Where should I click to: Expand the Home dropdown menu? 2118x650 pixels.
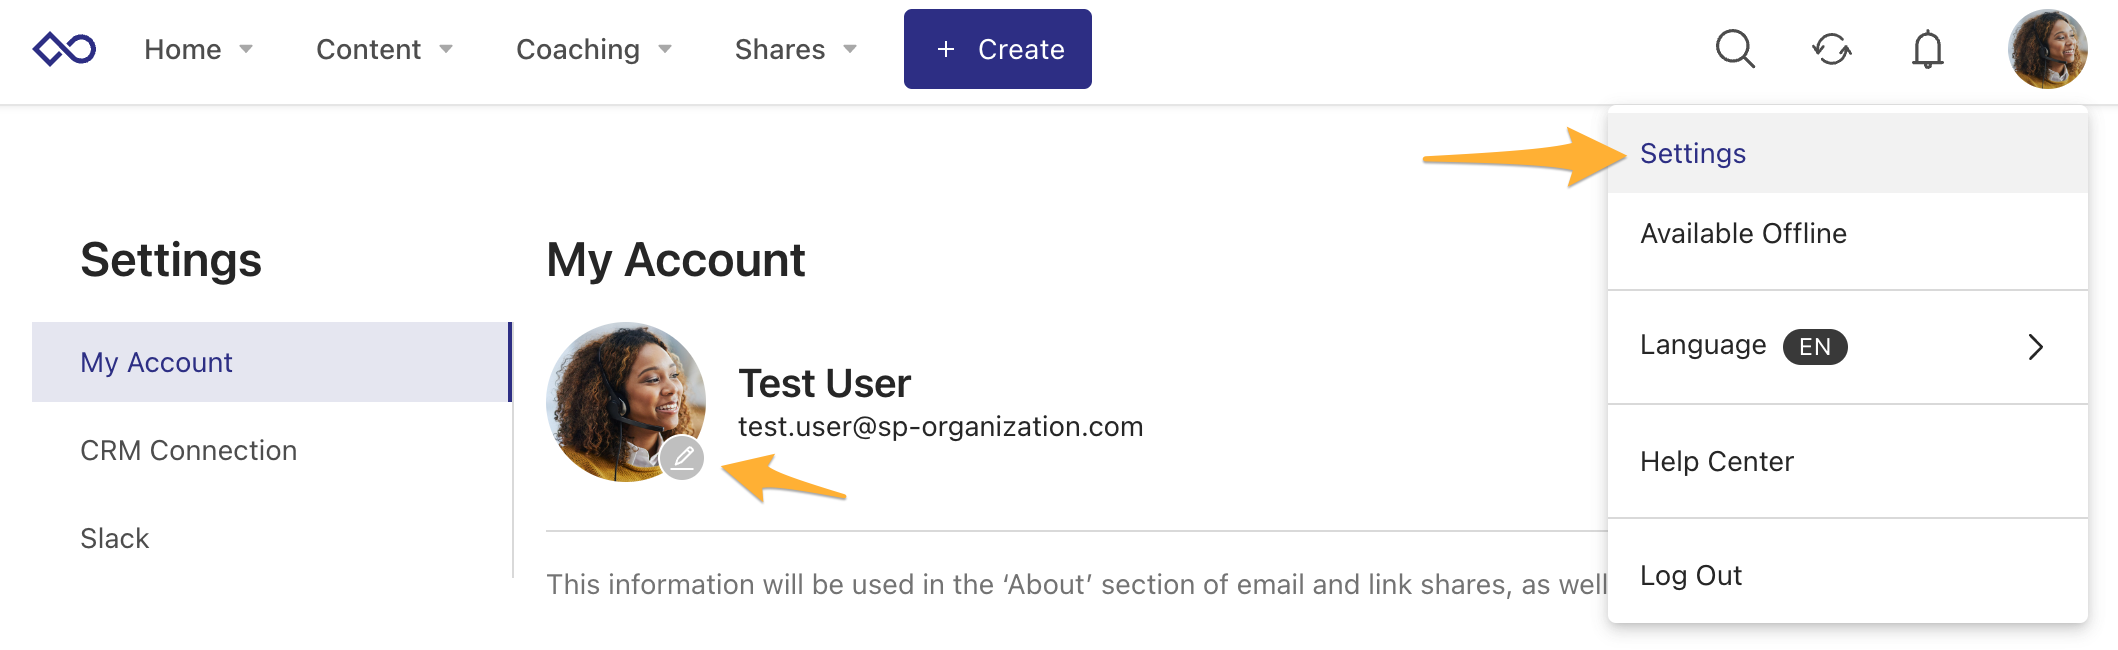pyautogui.click(x=198, y=49)
